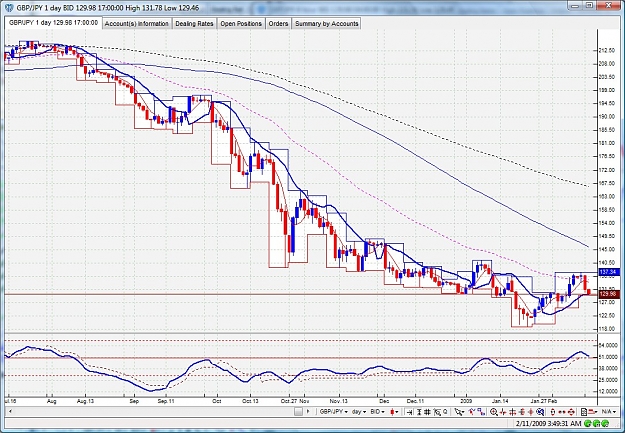Switch to Open Positions tab

pyautogui.click(x=241, y=24)
